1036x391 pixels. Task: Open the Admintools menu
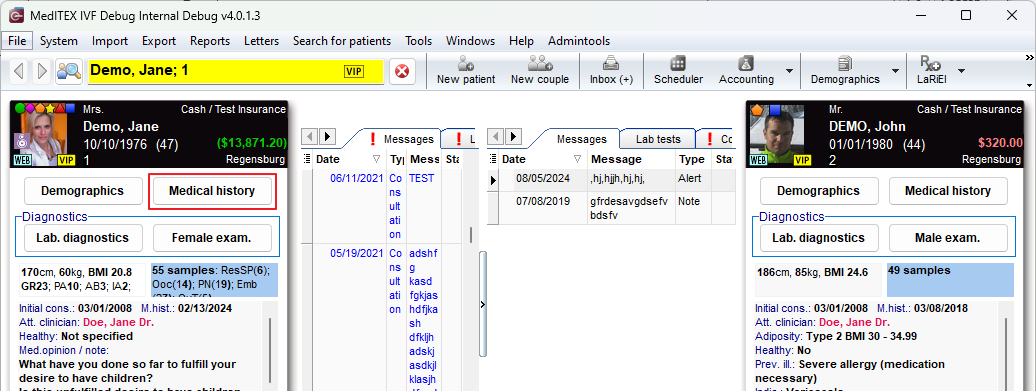pos(579,41)
